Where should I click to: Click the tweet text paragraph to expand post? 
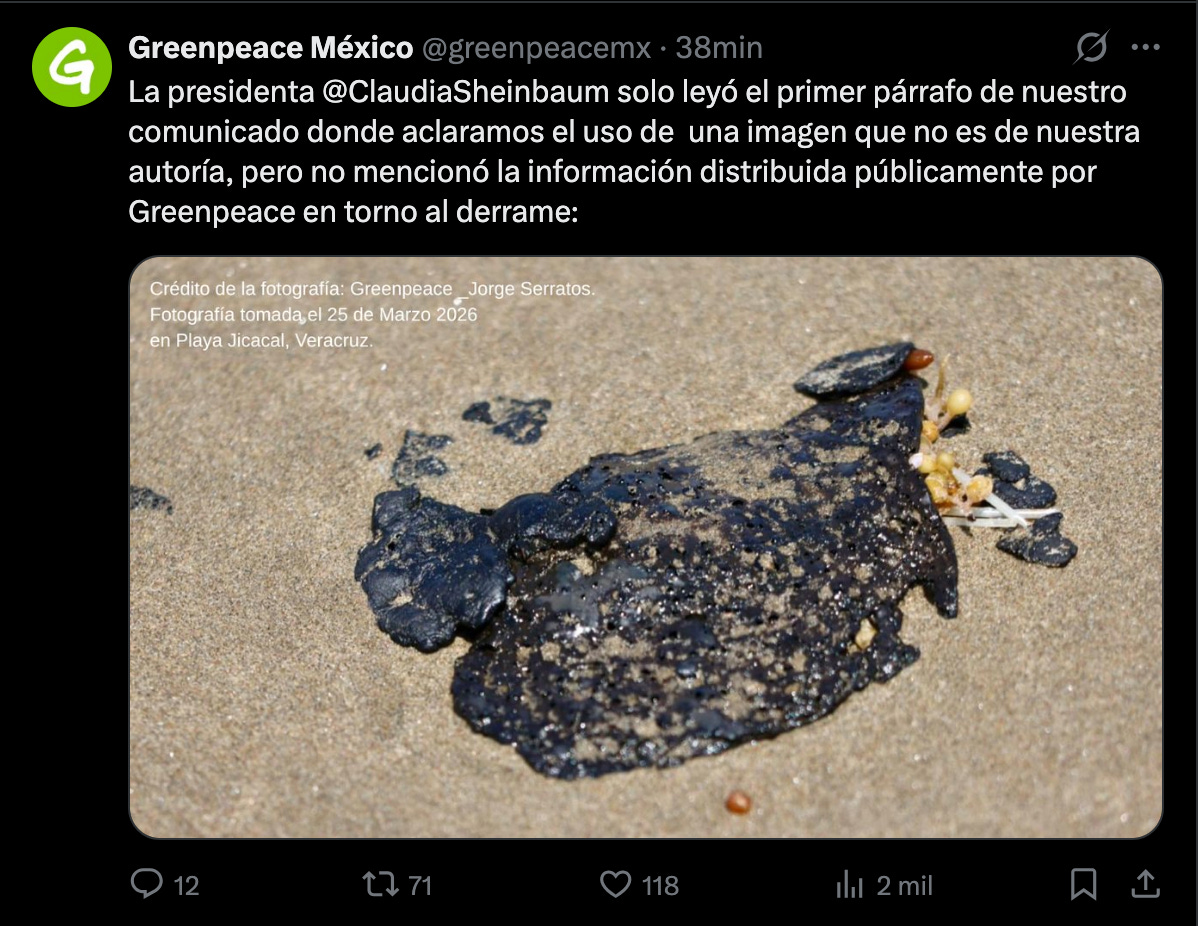pyautogui.click(x=634, y=151)
